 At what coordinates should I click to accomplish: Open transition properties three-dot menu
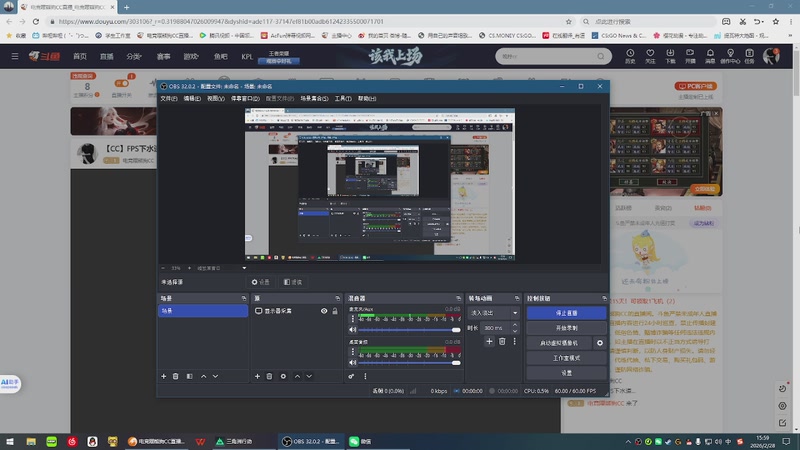click(514, 341)
